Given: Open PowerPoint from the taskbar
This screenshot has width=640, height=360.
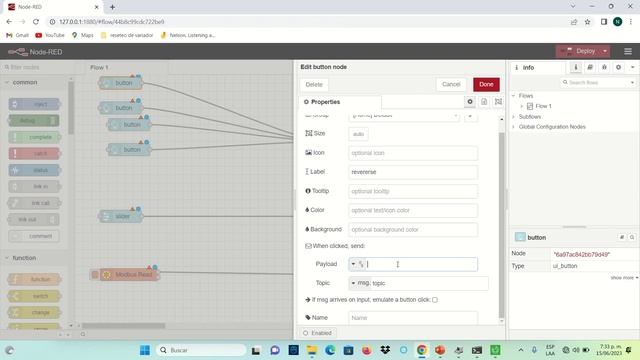Looking at the screenshot, I should 440,350.
